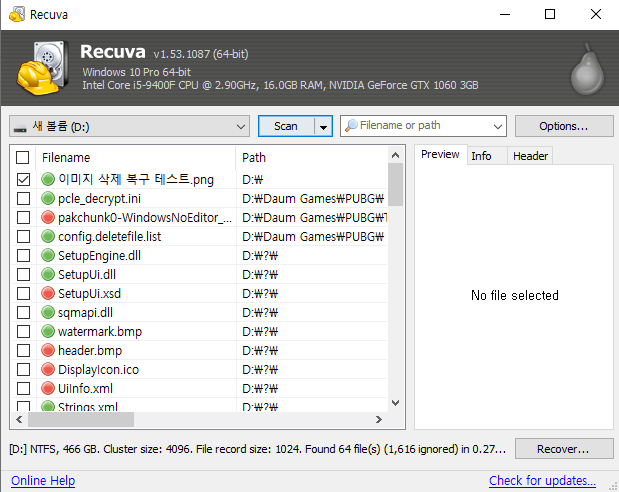
Task: Click the green status dot of SetupUi.dll
Action: coord(48,274)
